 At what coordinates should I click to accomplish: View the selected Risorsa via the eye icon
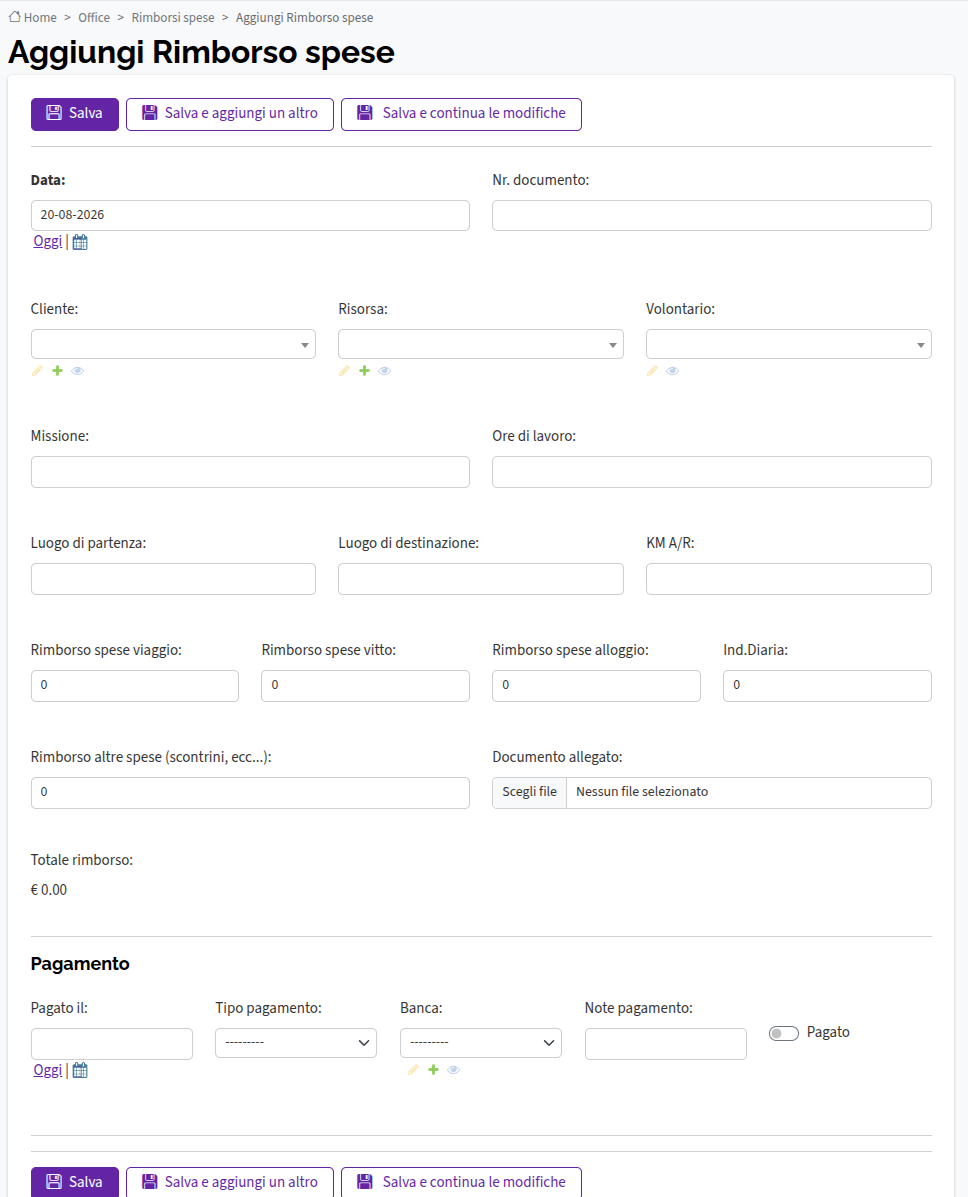tap(384, 371)
